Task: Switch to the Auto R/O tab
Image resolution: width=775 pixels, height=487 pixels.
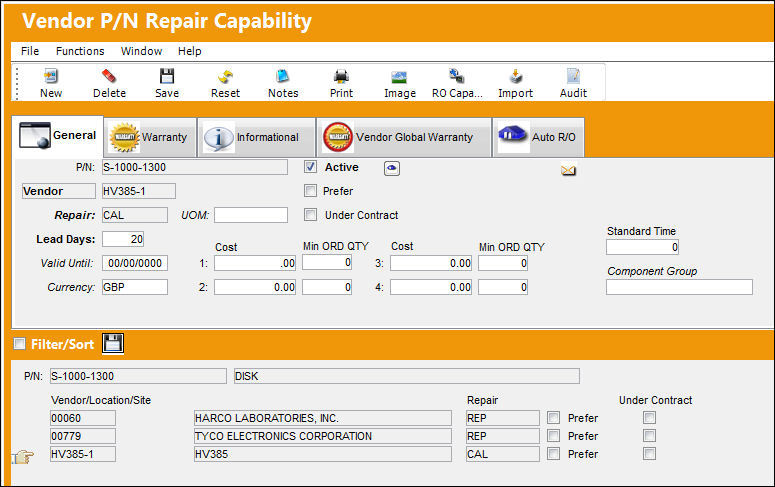Action: [538, 137]
